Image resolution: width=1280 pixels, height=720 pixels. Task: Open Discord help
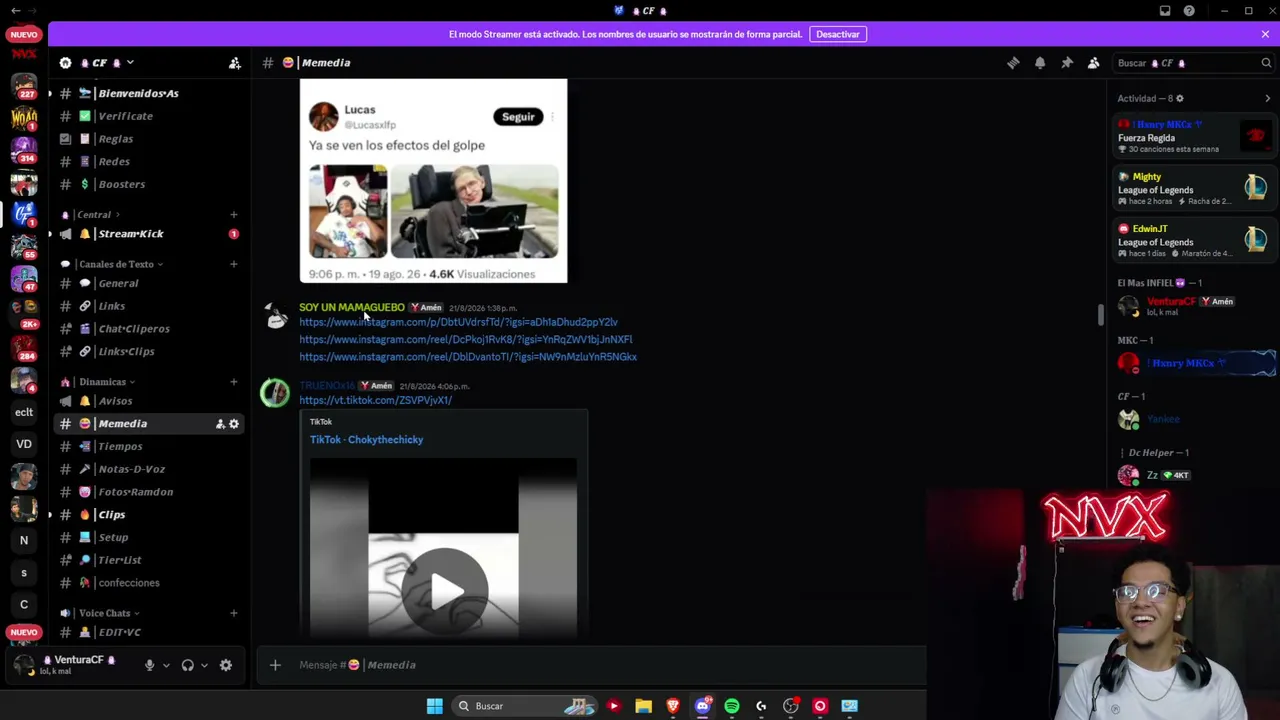pos(1189,11)
